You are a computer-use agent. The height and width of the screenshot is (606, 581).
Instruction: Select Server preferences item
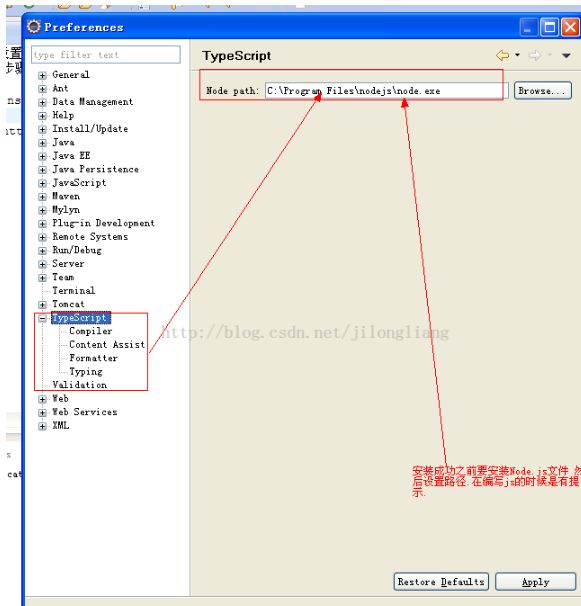tap(68, 264)
